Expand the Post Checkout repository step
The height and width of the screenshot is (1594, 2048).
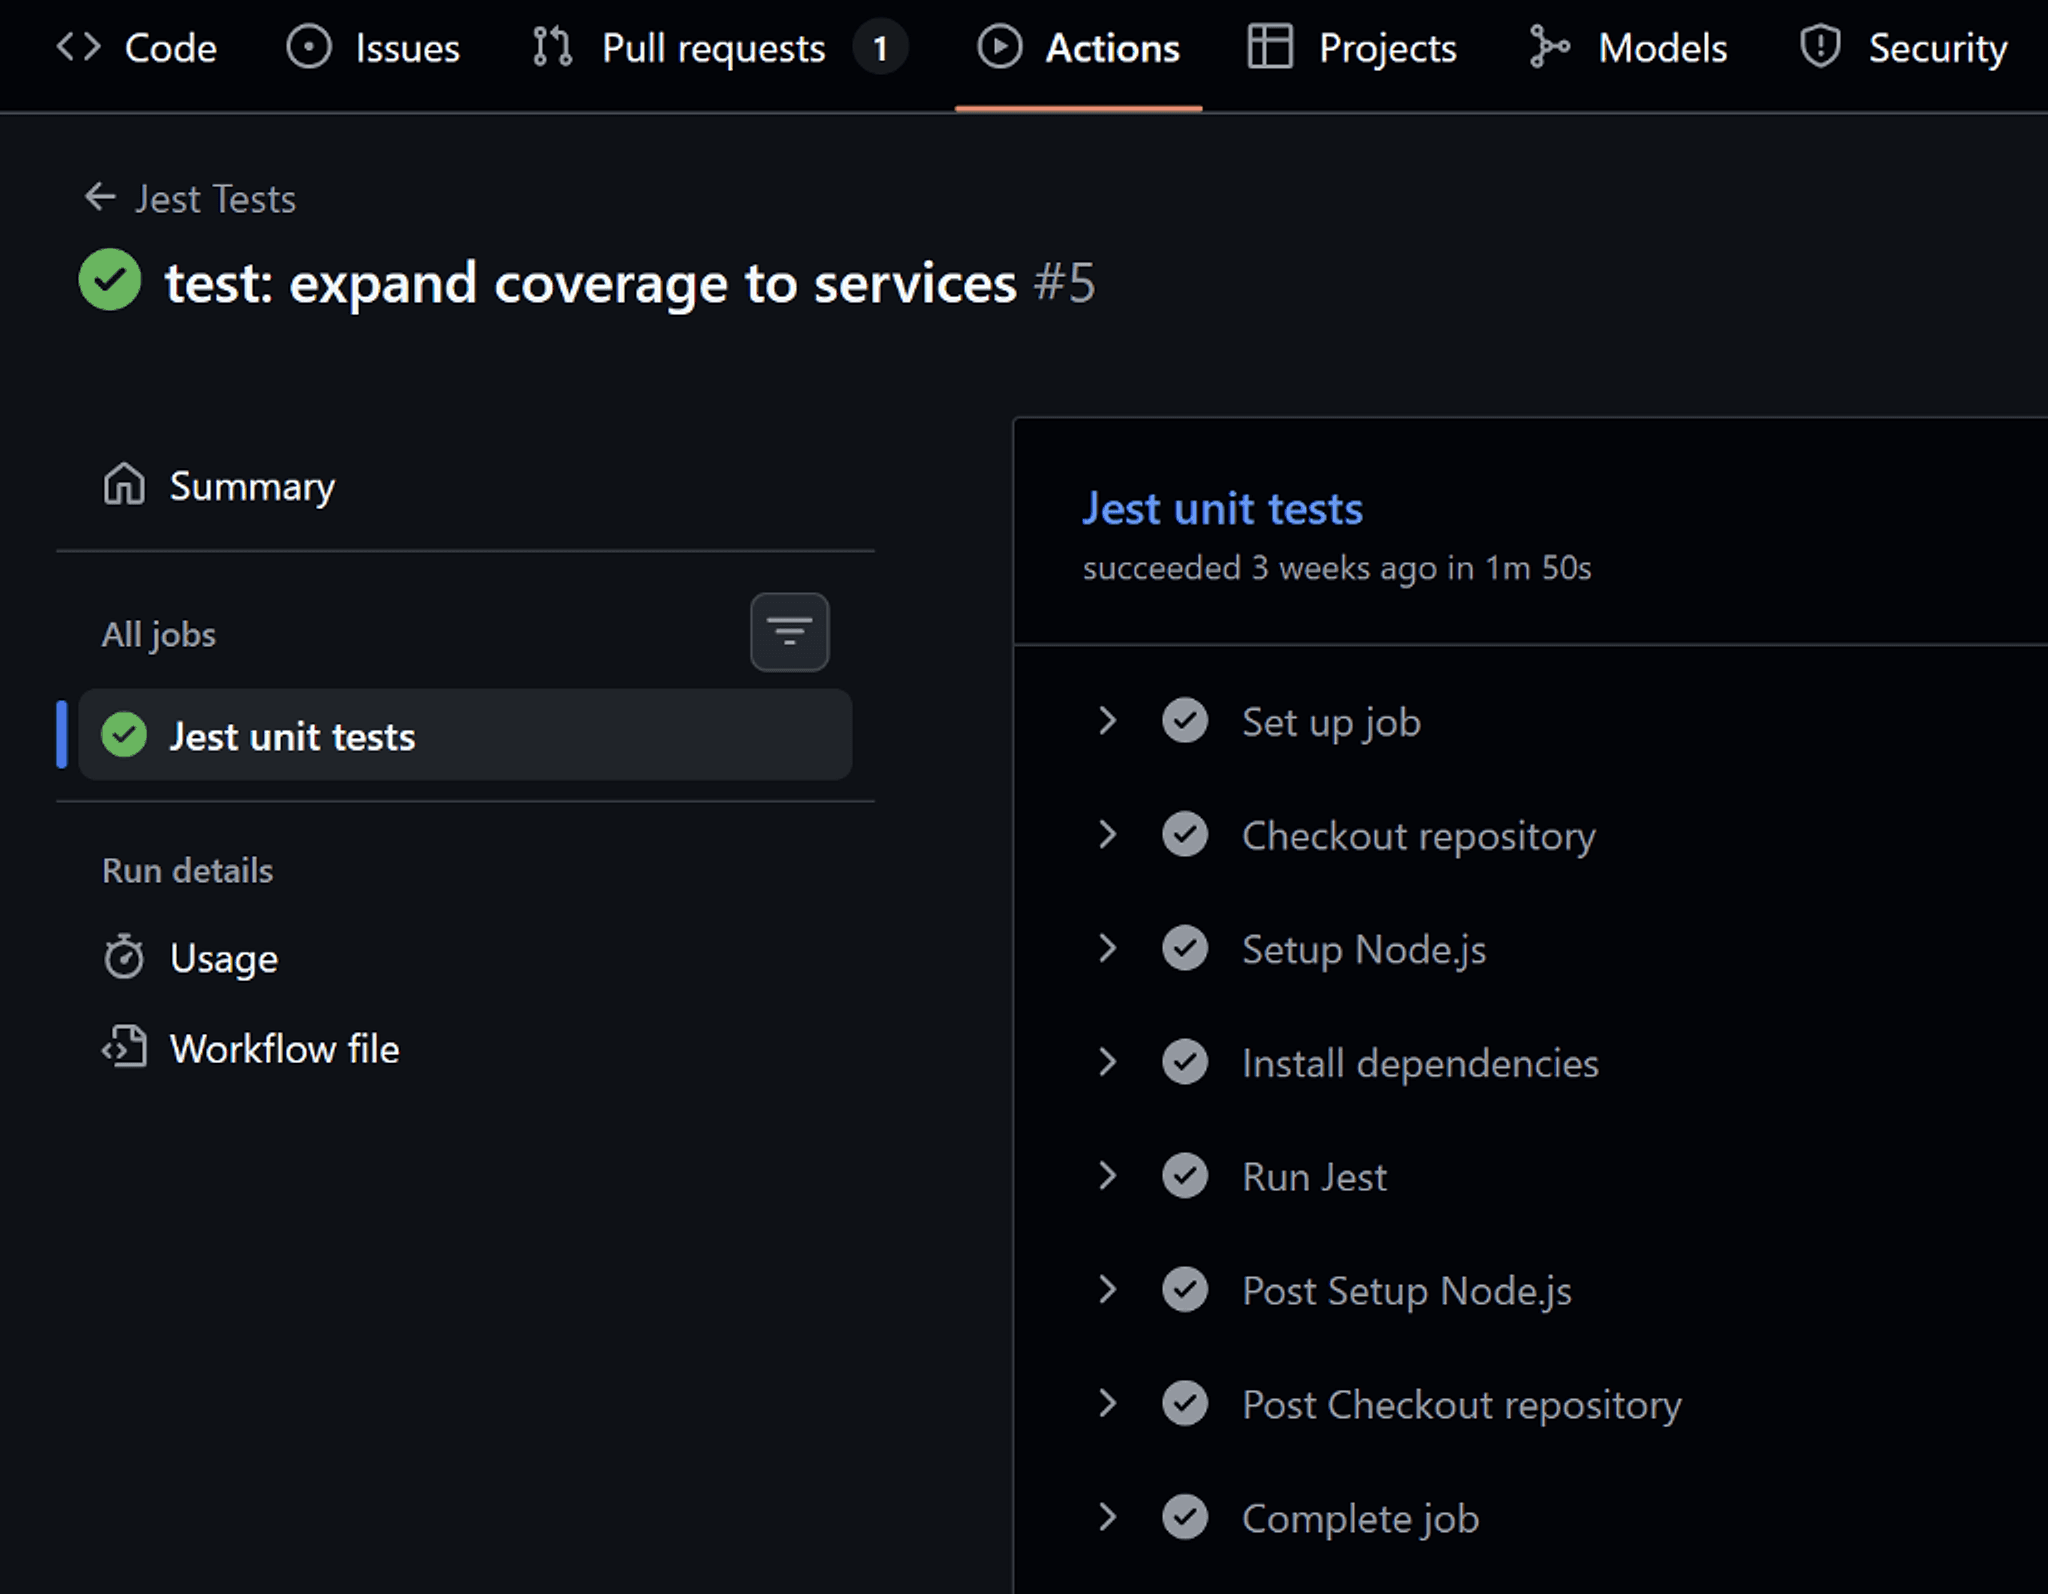pos(1107,1404)
